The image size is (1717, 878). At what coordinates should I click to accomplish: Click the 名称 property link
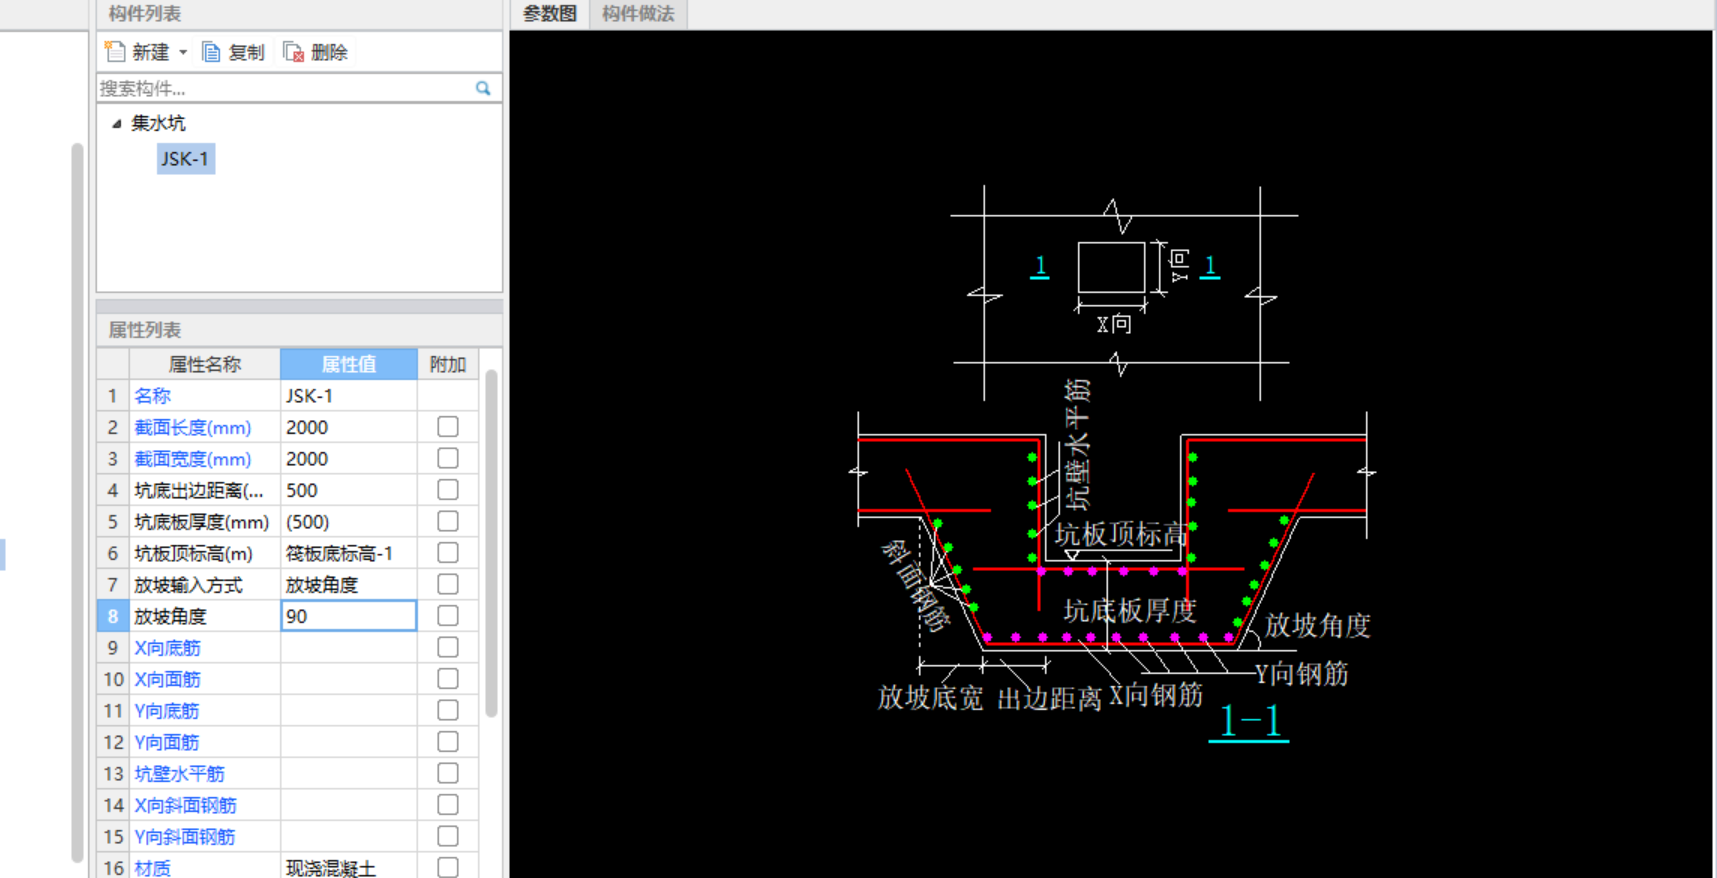[152, 396]
